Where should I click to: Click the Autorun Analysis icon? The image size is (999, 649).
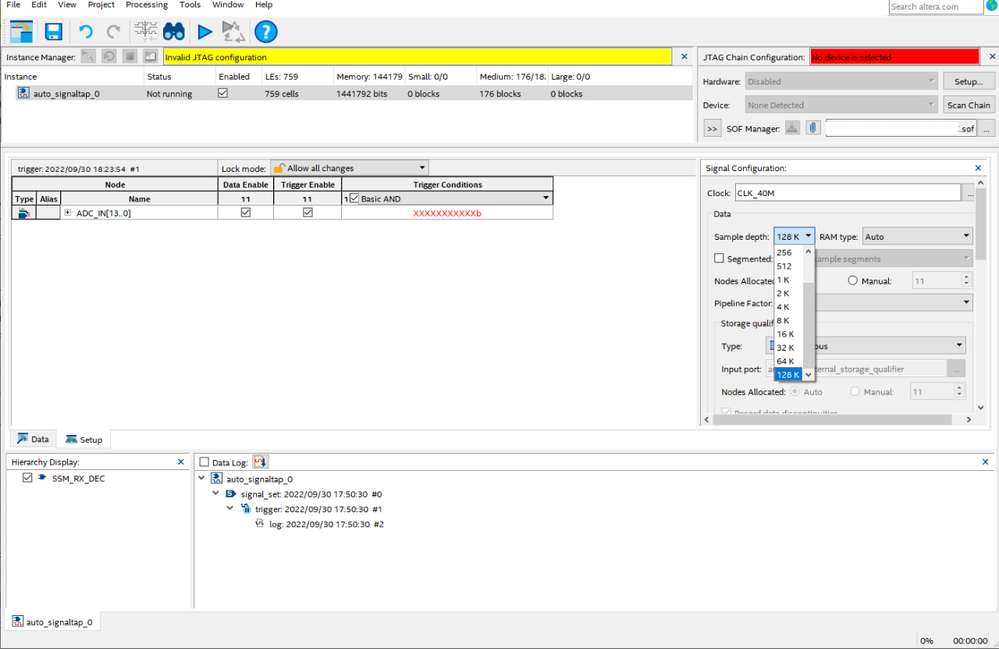(232, 32)
